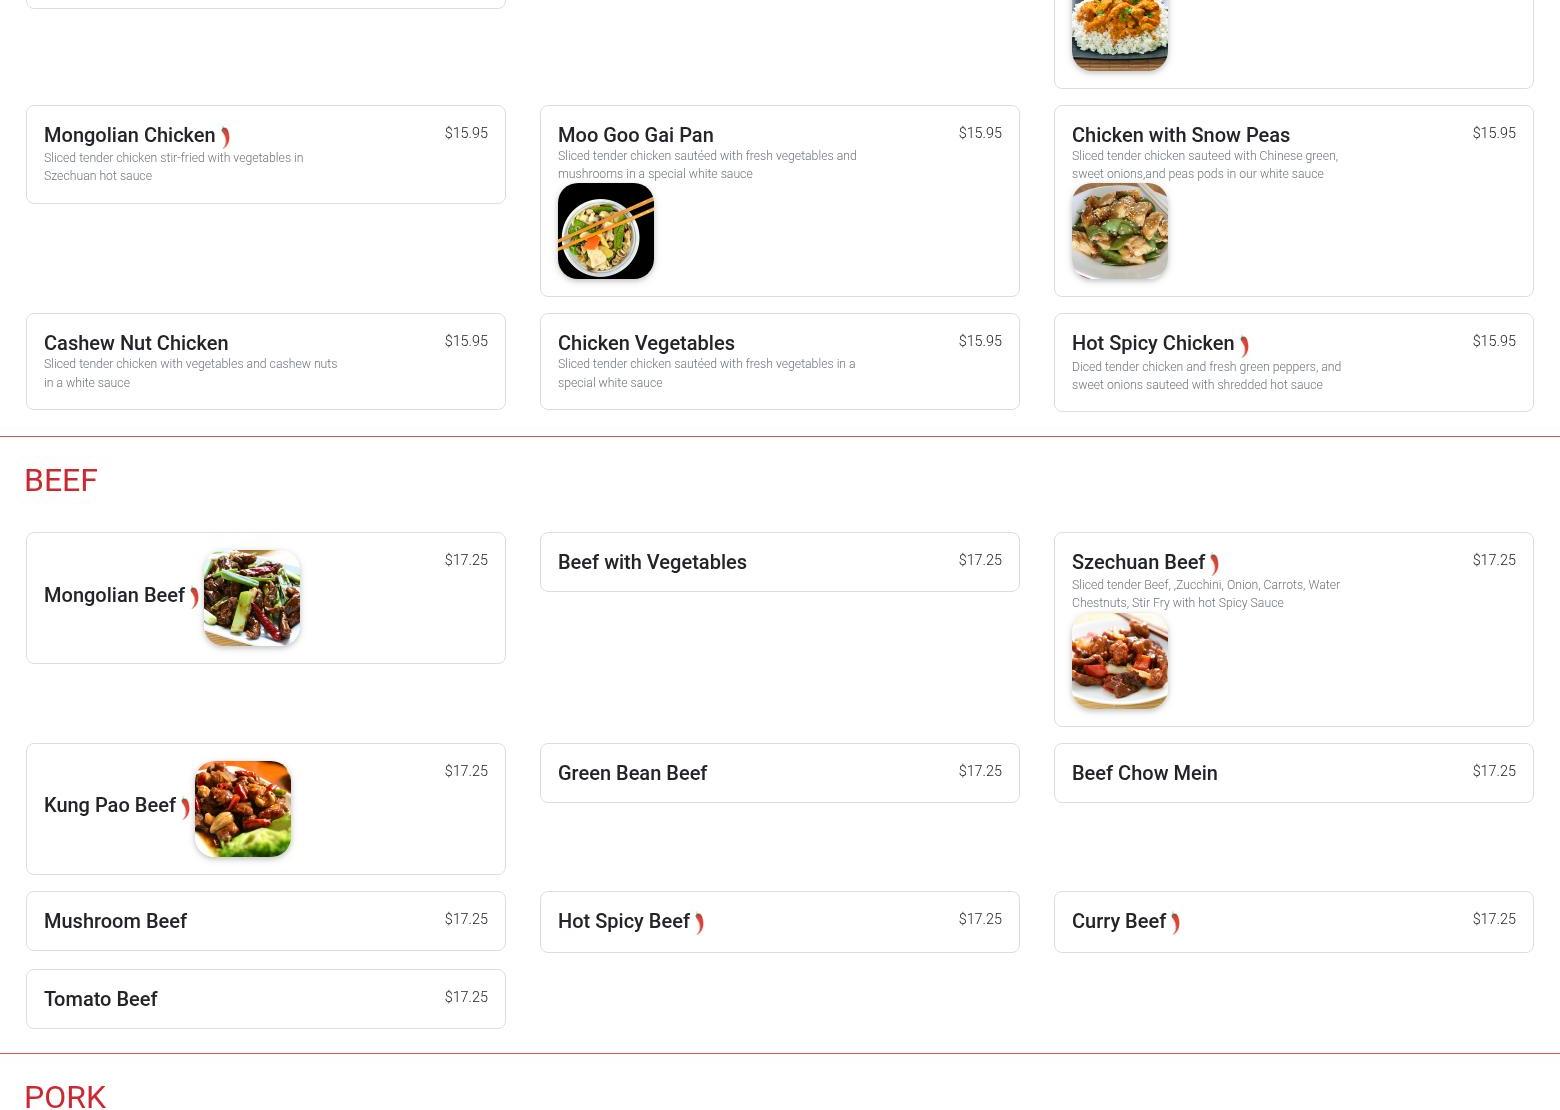
Task: View the Mongolian Beef dish image
Action: (252, 598)
